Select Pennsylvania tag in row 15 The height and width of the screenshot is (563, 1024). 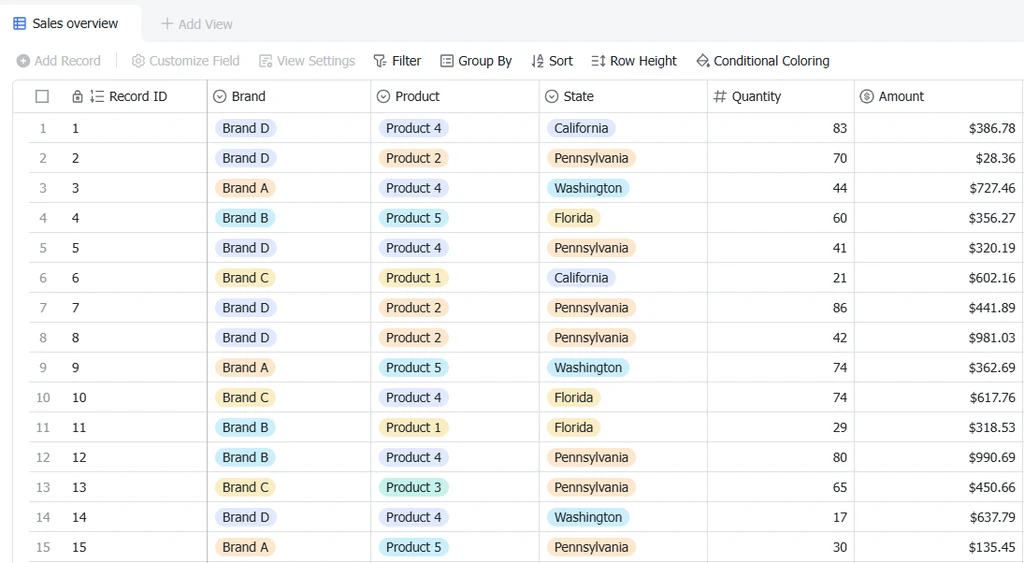(591, 547)
